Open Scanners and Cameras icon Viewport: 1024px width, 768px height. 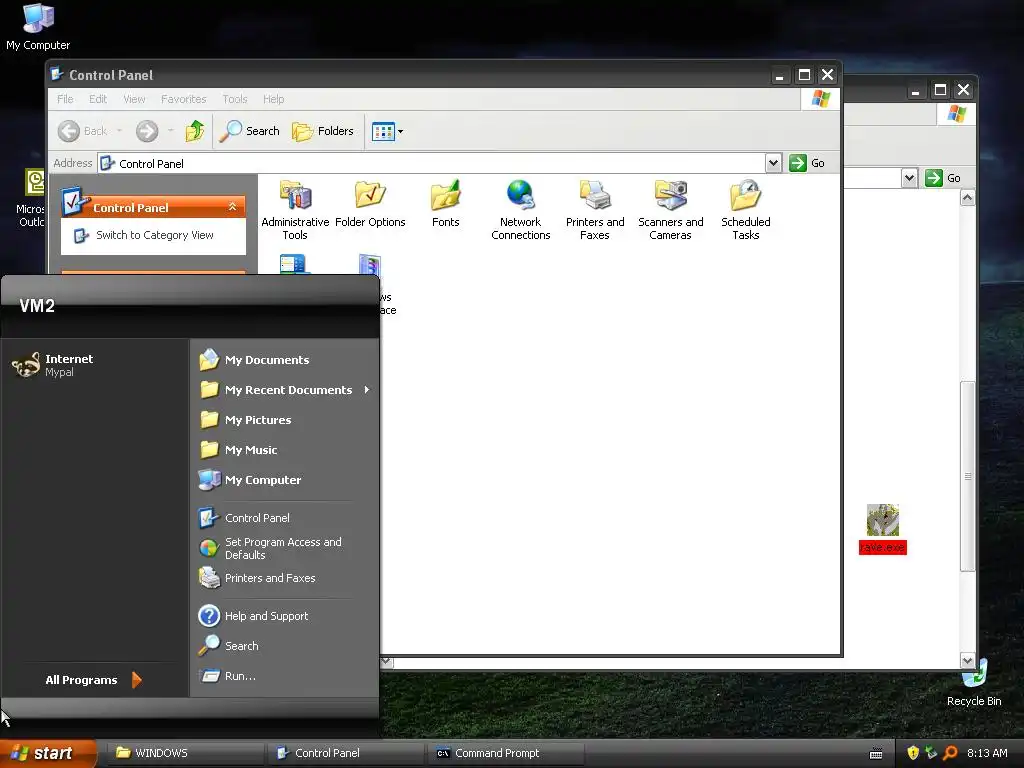[x=671, y=210]
